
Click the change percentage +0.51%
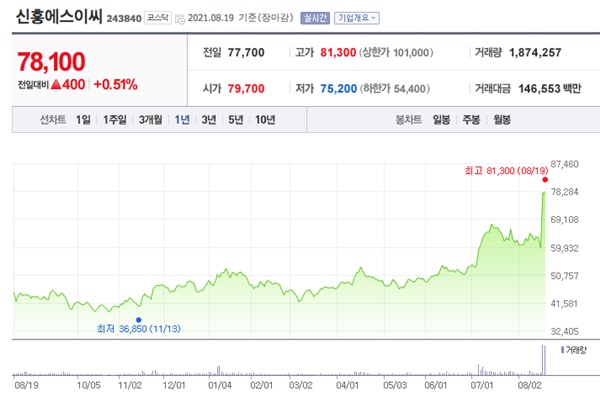(115, 85)
